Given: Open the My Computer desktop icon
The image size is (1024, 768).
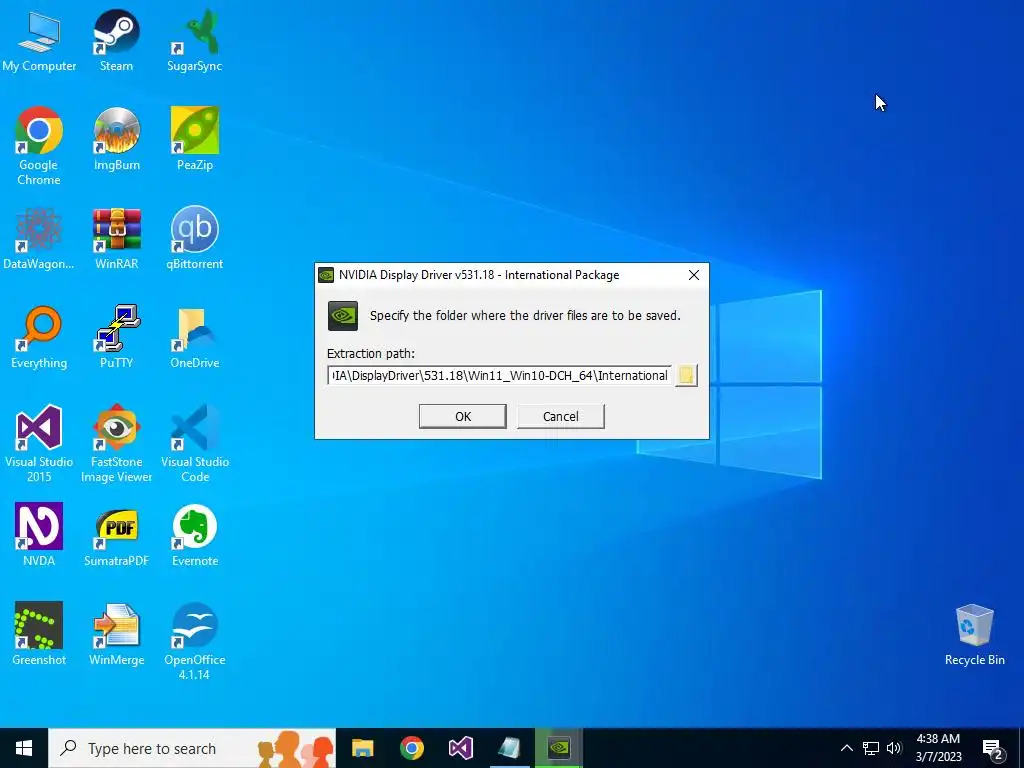Looking at the screenshot, I should point(39,40).
